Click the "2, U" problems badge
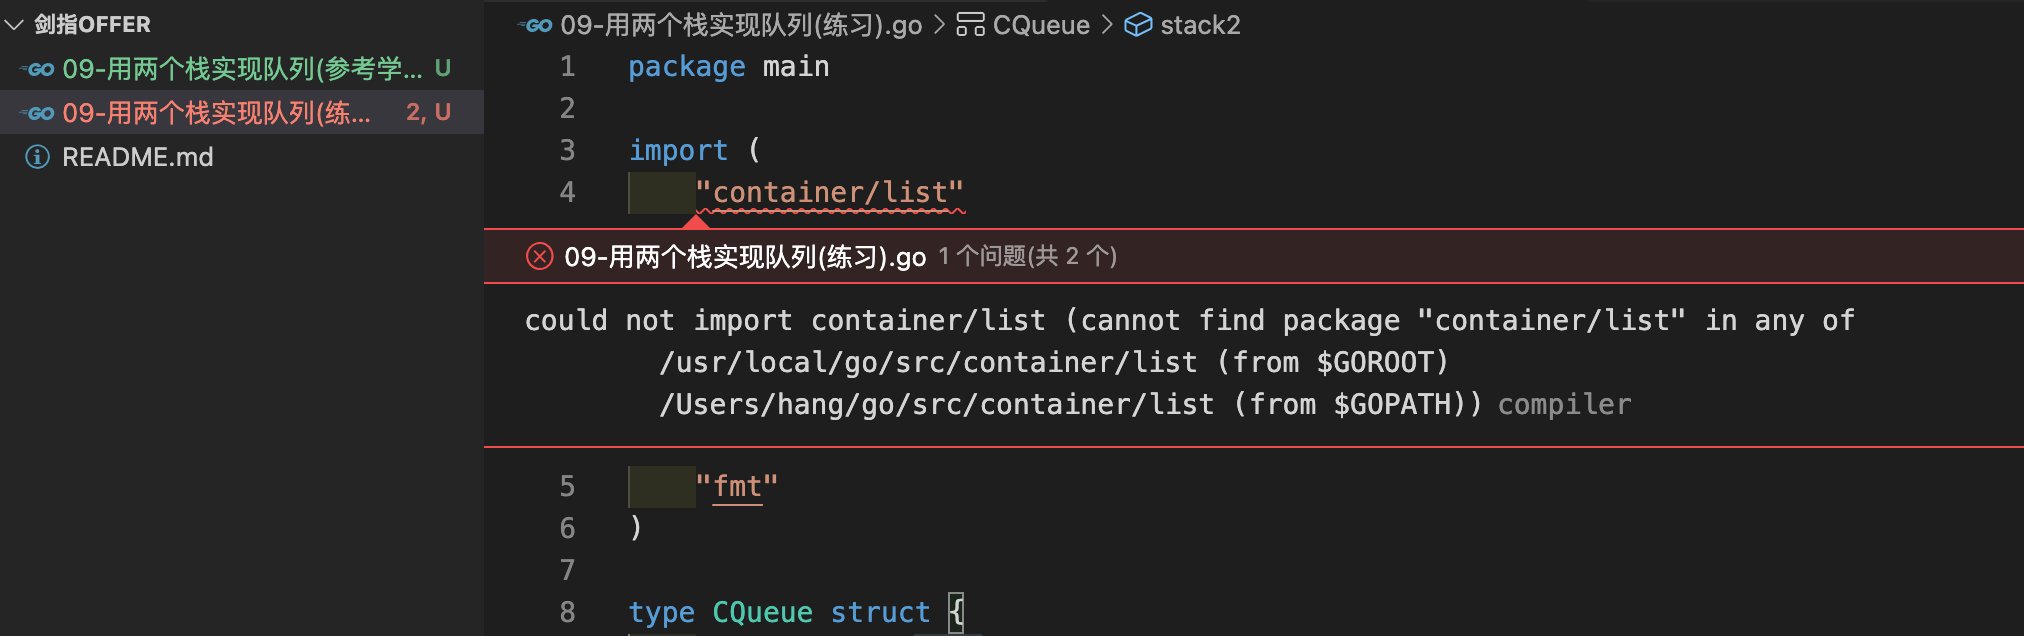The width and height of the screenshot is (2024, 636). pos(428,112)
